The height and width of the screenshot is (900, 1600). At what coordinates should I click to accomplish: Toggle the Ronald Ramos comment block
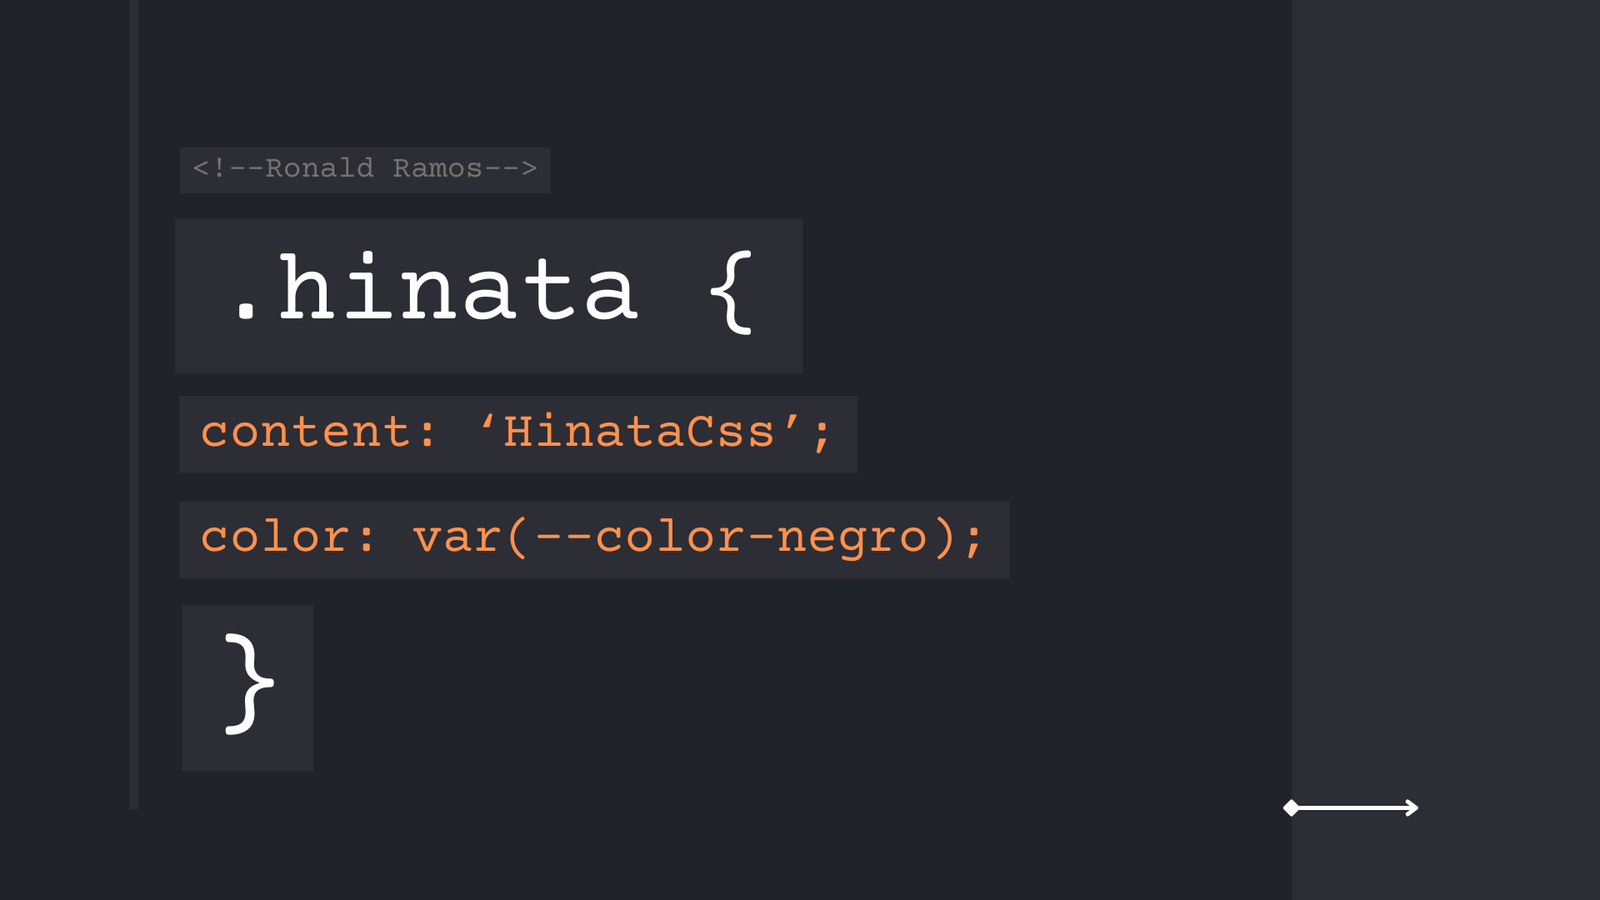click(x=365, y=169)
